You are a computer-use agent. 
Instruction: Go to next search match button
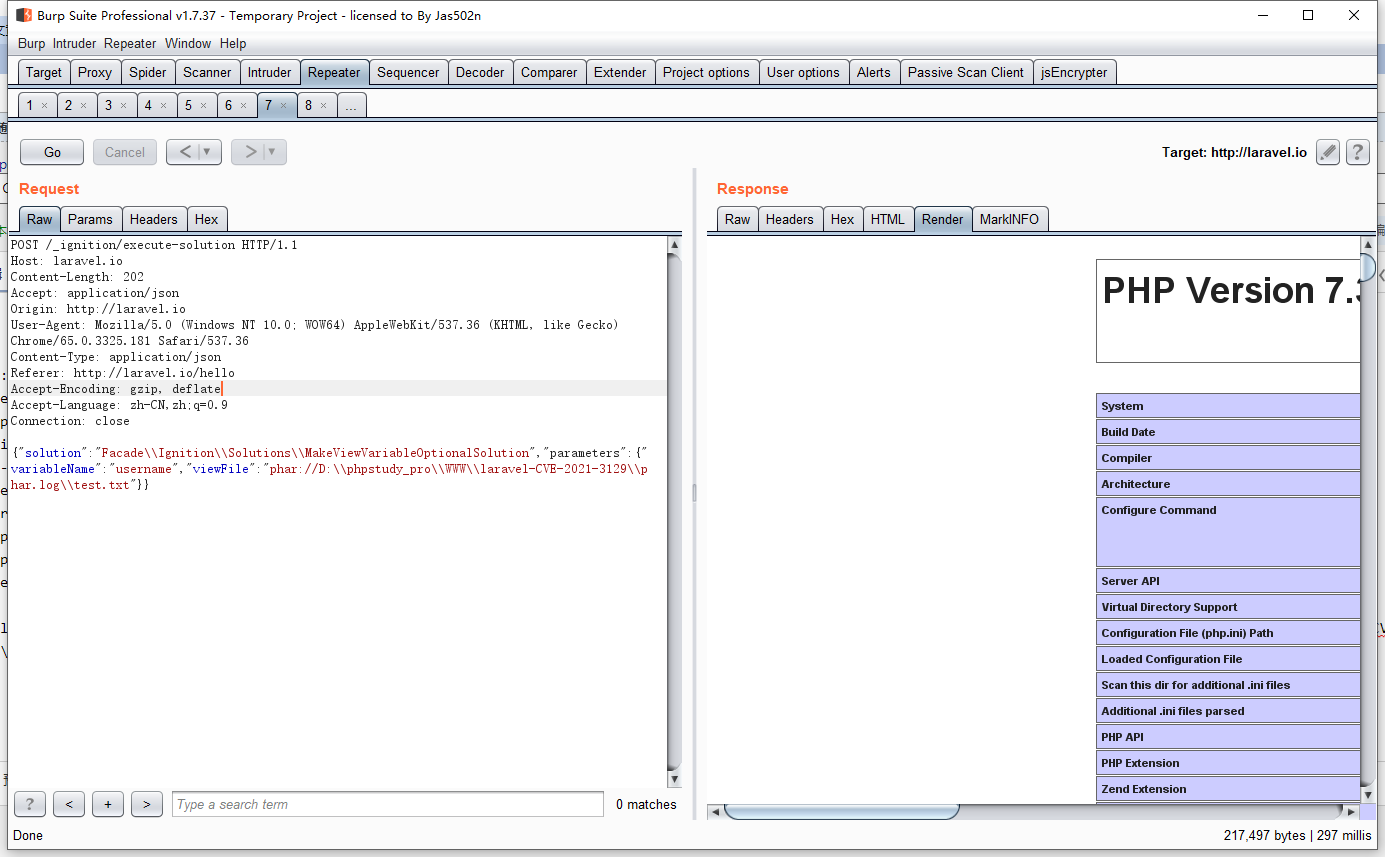tap(147, 804)
